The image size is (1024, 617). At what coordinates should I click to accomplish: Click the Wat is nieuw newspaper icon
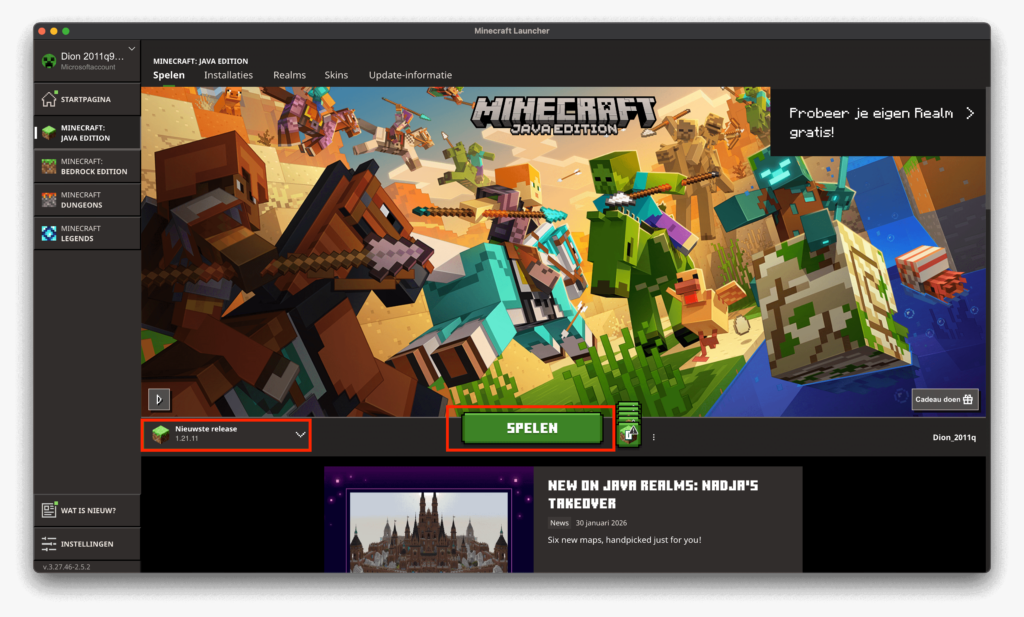click(x=49, y=510)
